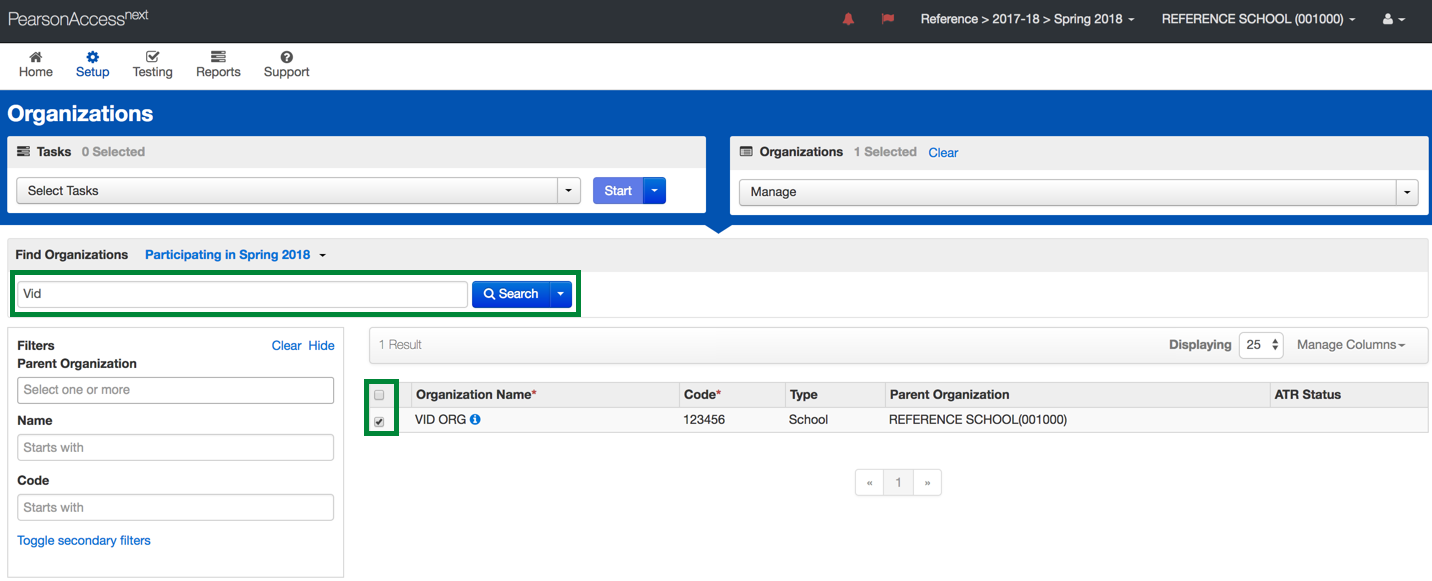Click Toggle secondary filters link
Image resolution: width=1432 pixels, height=581 pixels.
(84, 541)
